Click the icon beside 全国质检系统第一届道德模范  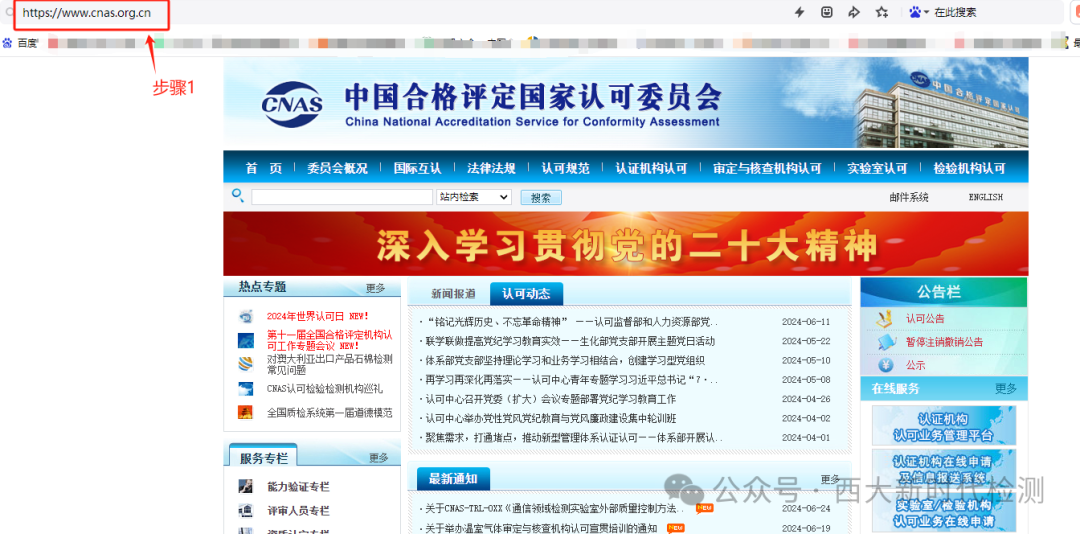click(246, 412)
